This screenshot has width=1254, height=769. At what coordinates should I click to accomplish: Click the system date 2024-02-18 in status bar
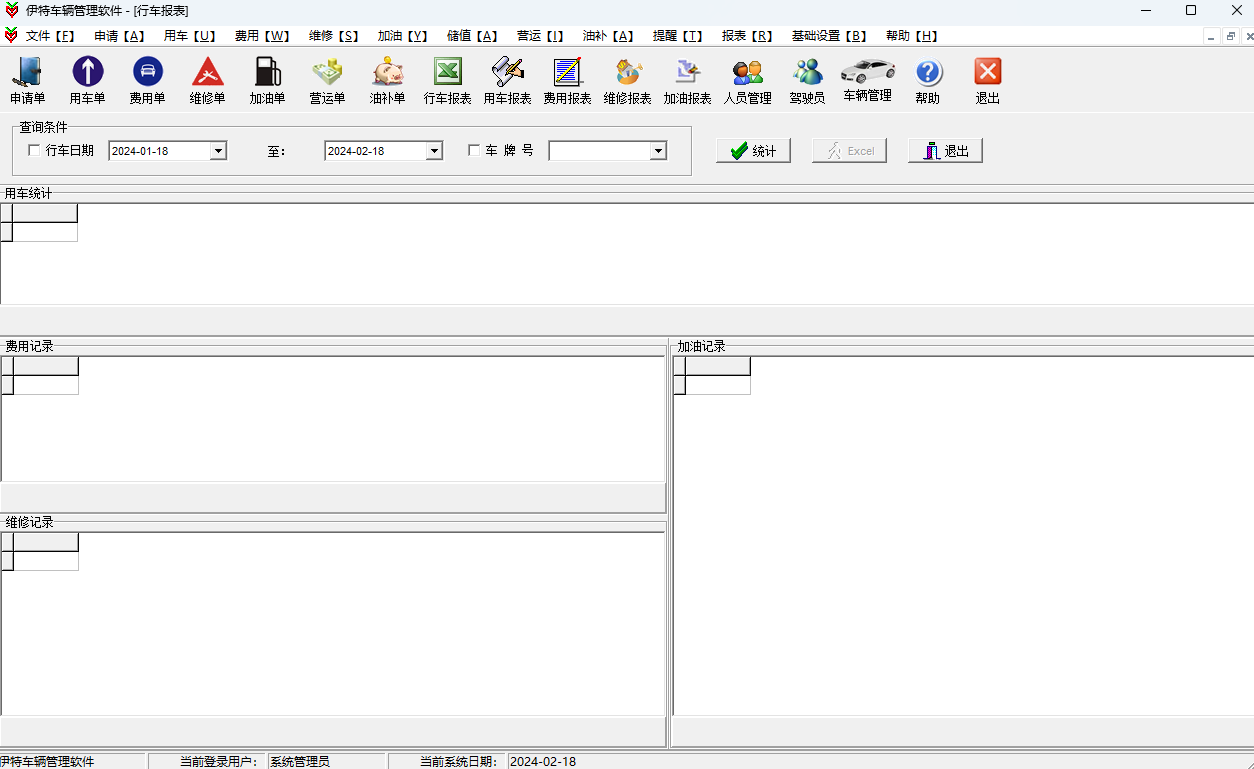click(x=543, y=762)
